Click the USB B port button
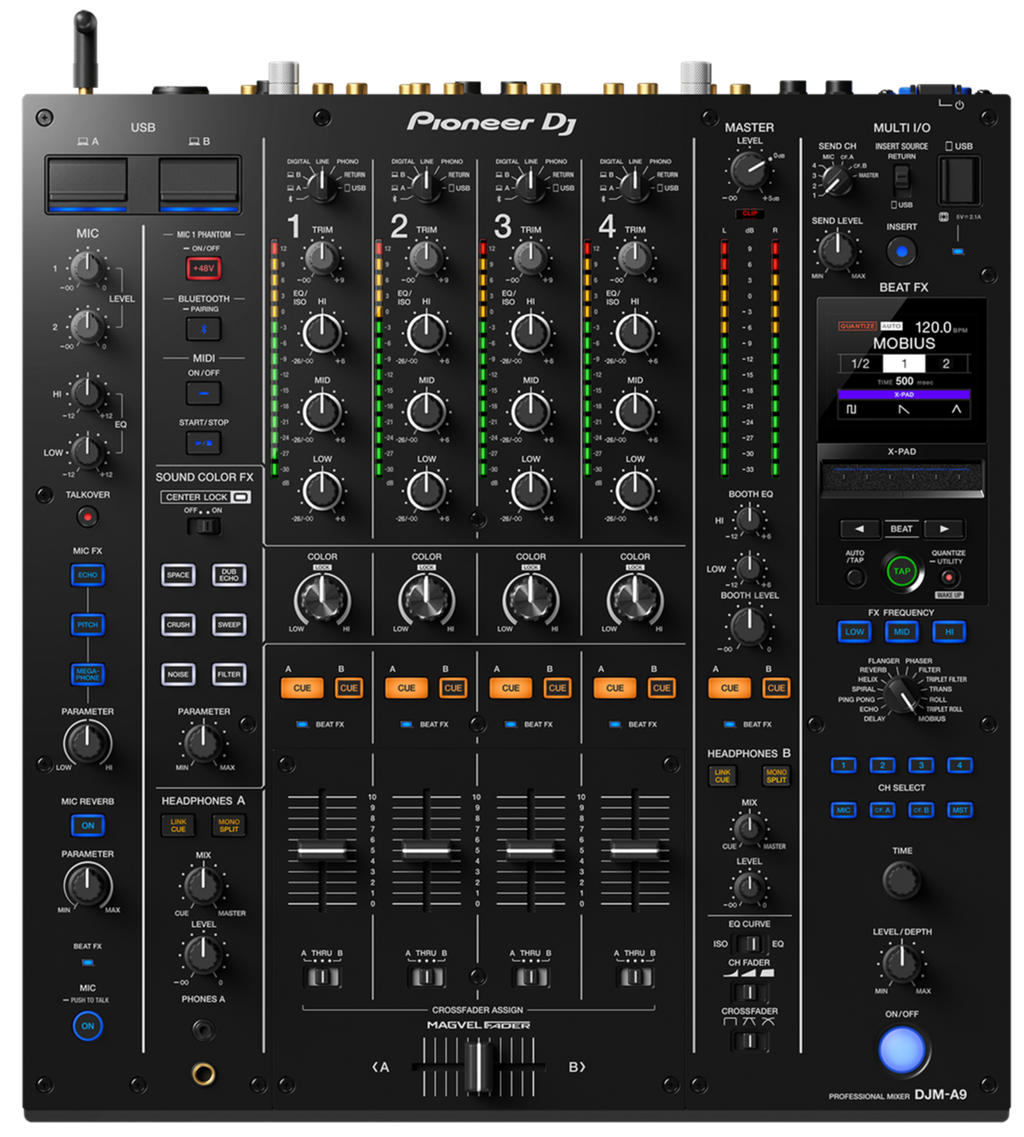The width and height of the screenshot is (1024, 1137). pos(199,186)
